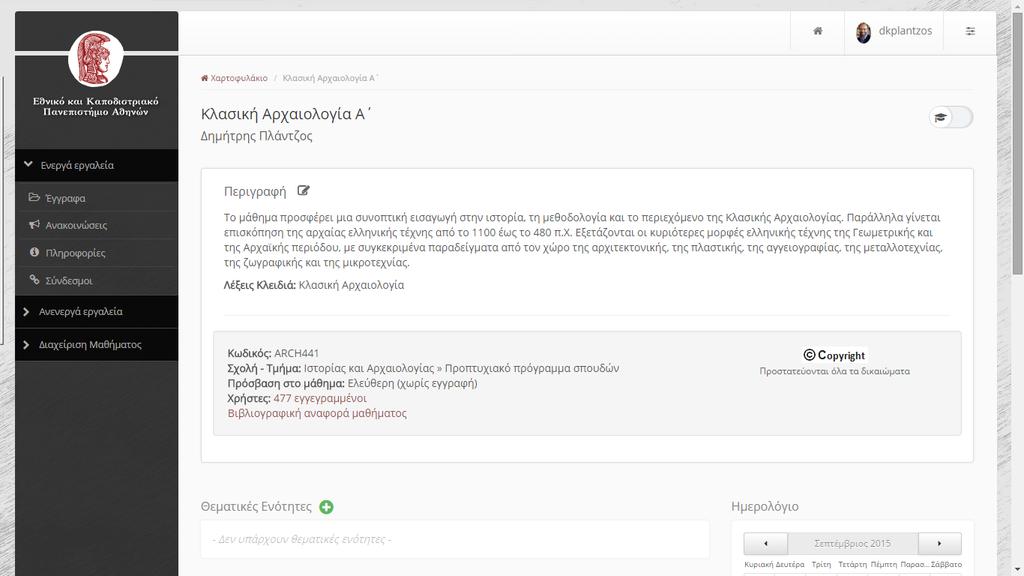Open Σύνδεσμοι in the sidebar
Viewport: 1024px width, 576px height.
(69, 281)
